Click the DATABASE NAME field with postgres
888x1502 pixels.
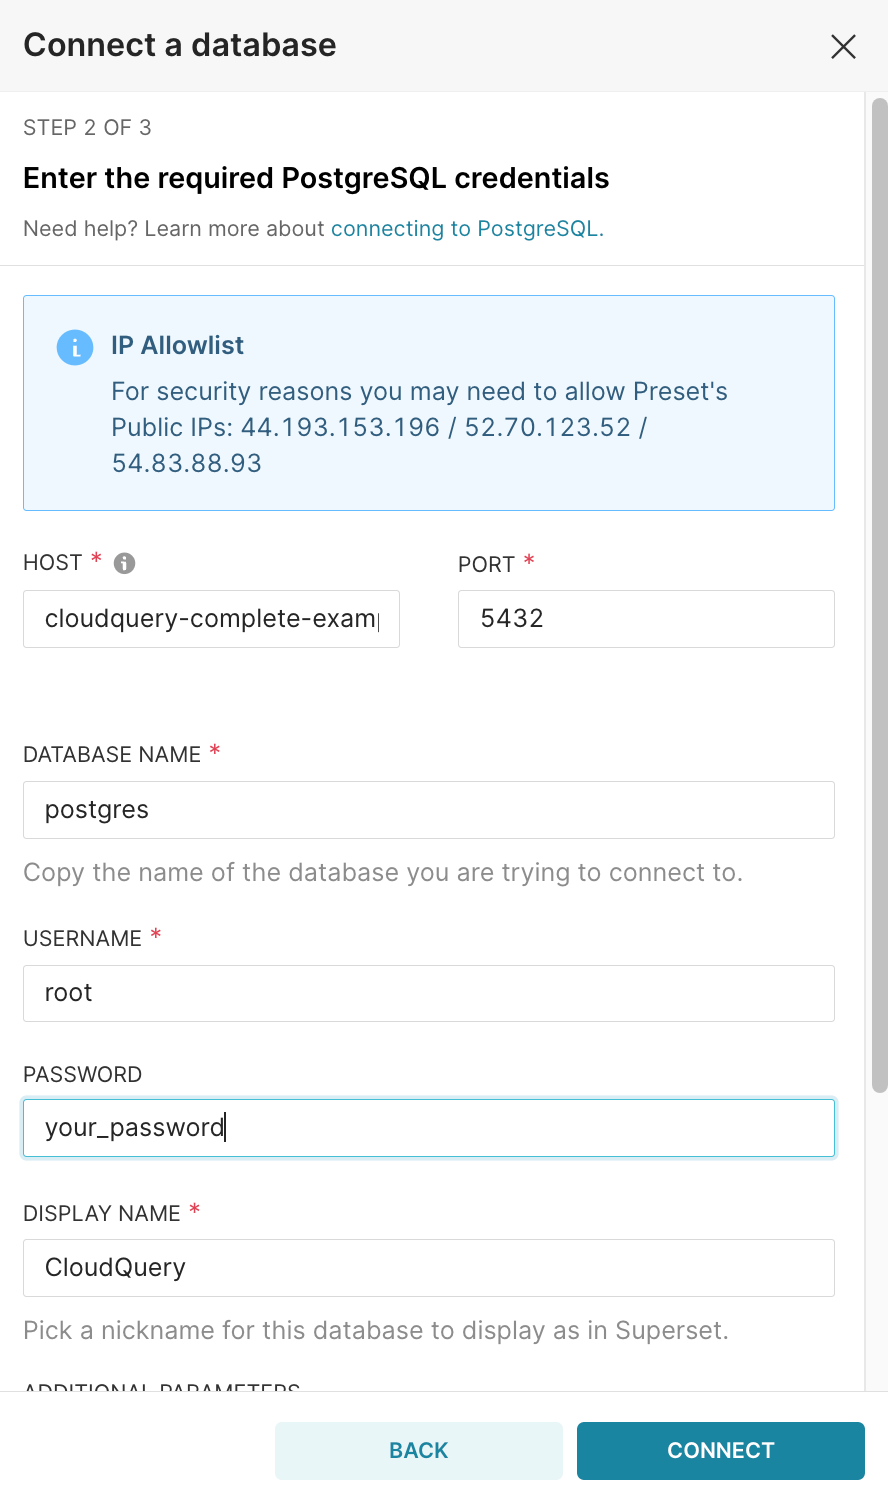428,810
